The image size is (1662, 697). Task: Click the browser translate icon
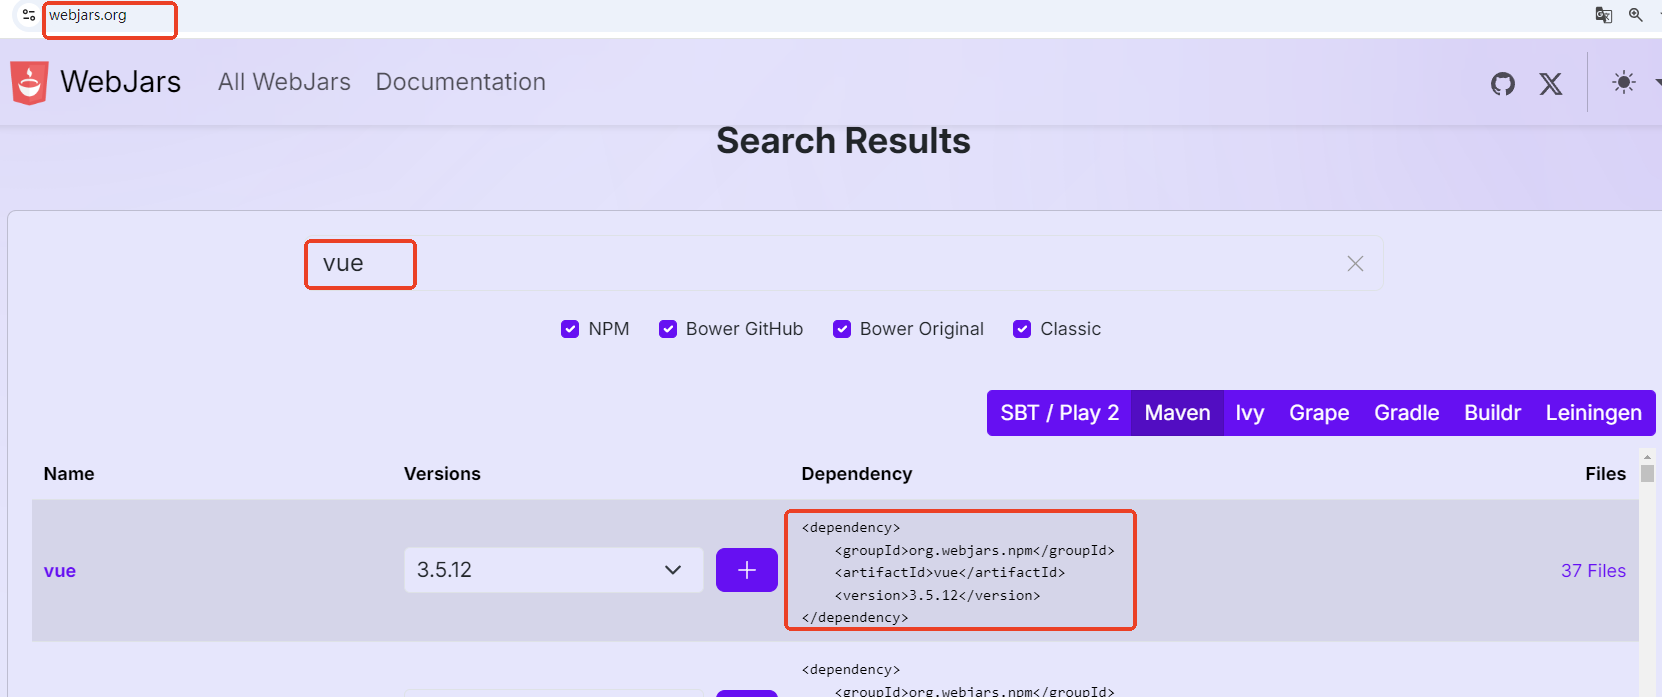(1603, 15)
